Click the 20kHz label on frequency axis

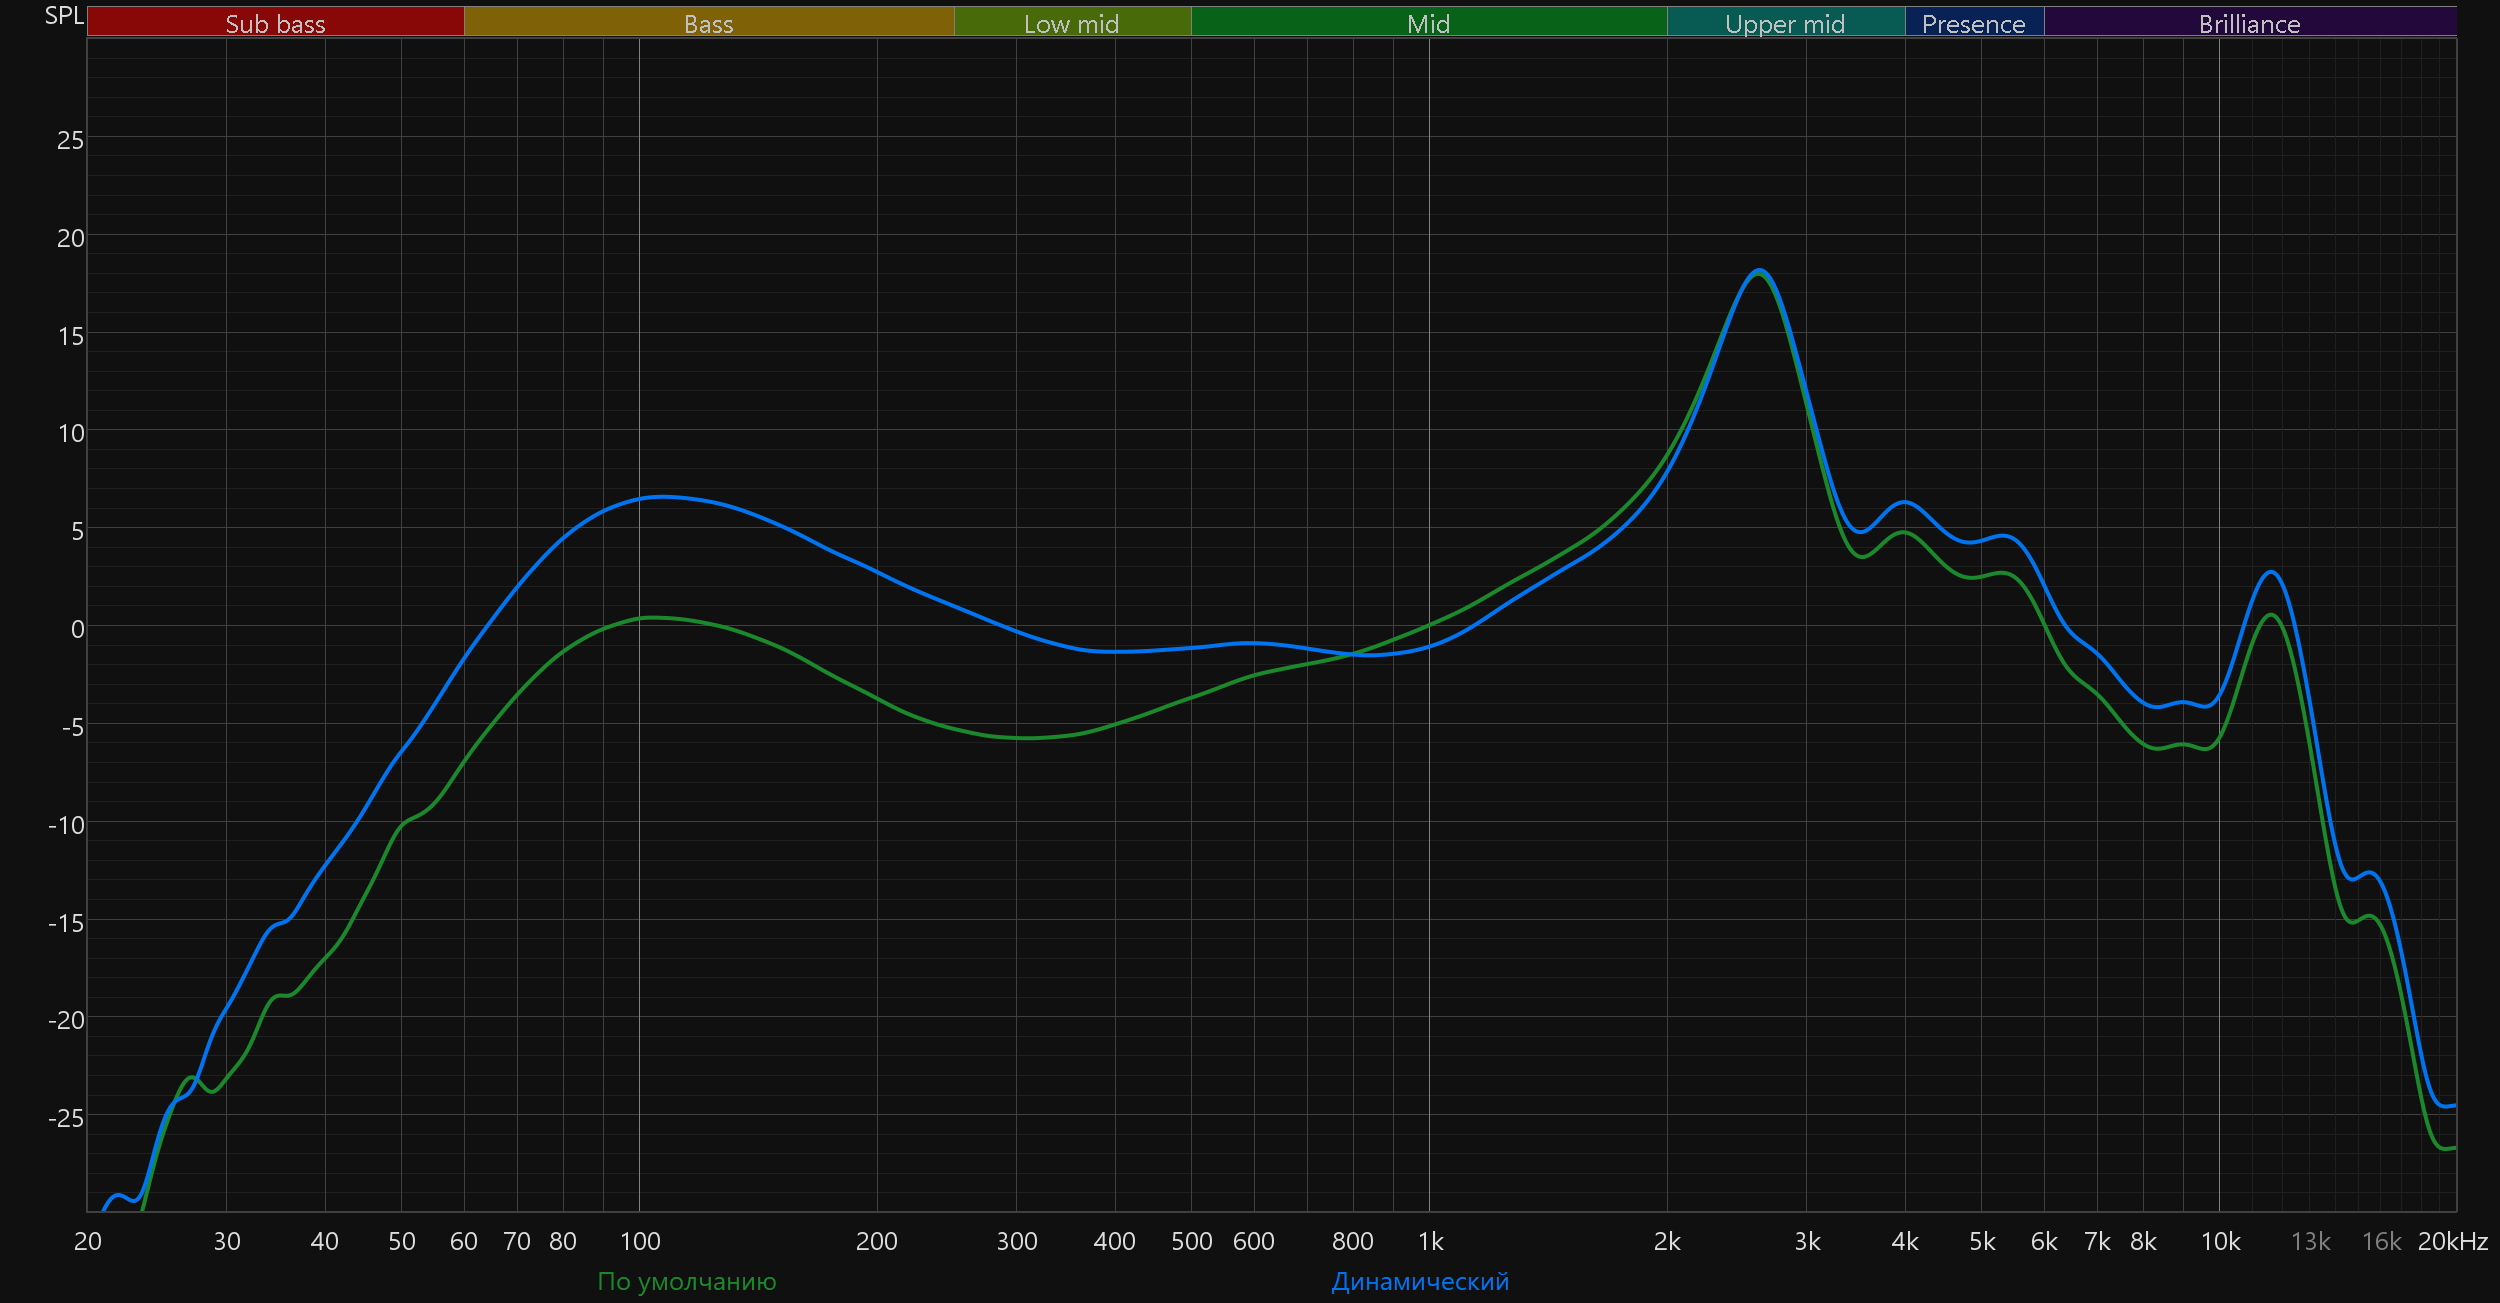2452,1241
